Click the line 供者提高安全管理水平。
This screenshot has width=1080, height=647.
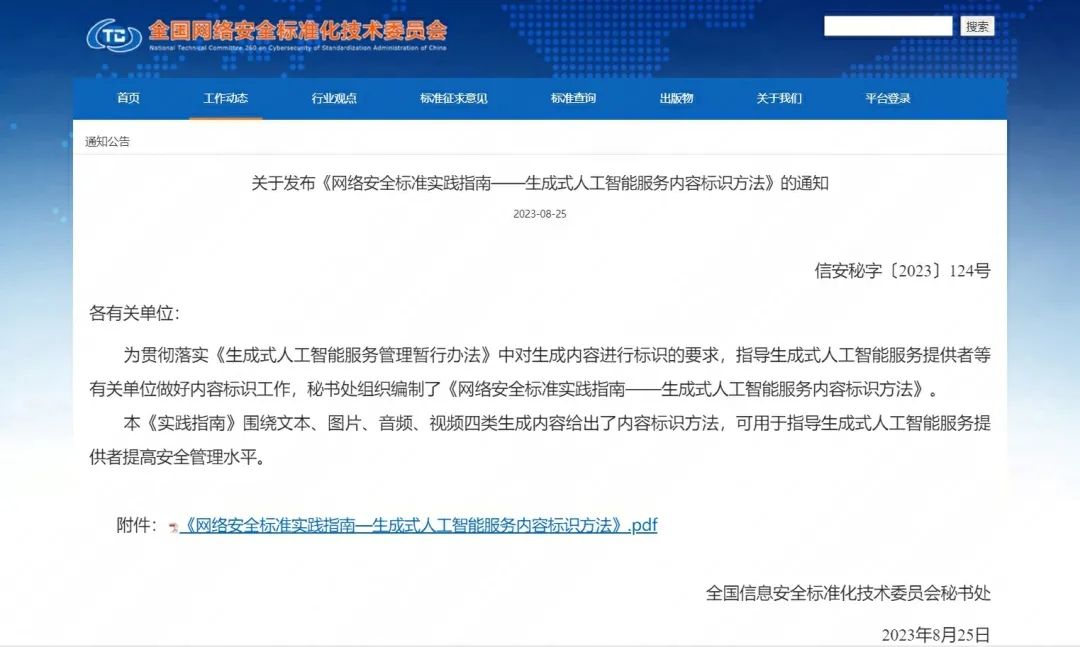click(178, 458)
